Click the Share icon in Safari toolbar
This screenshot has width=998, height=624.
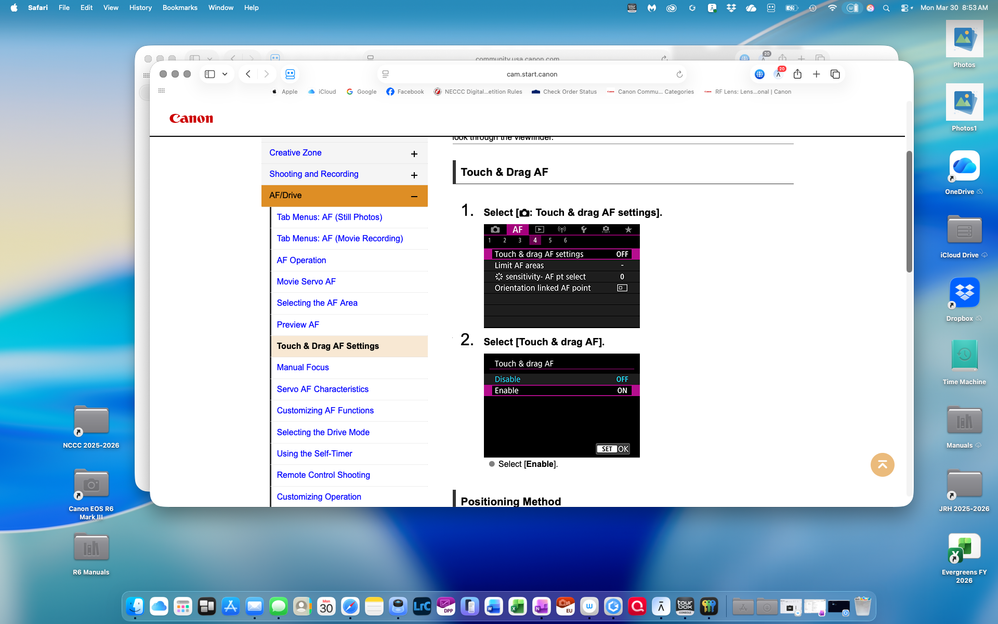(x=797, y=74)
